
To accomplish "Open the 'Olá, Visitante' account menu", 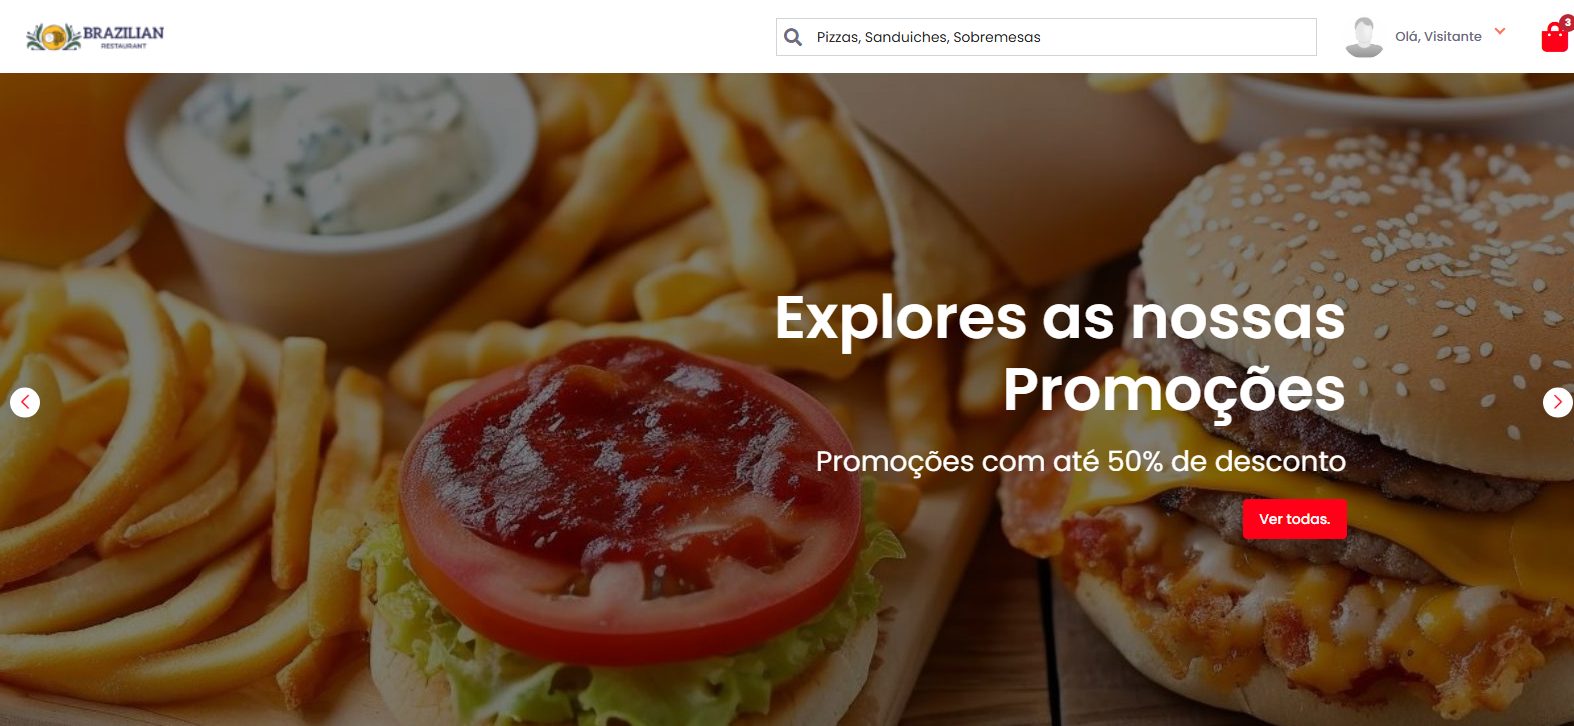I will click(x=1438, y=37).
